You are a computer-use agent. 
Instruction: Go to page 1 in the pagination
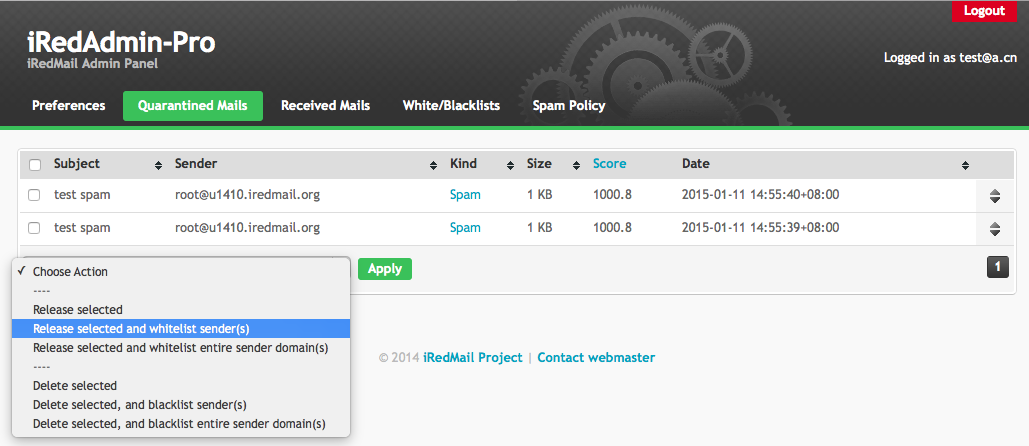[998, 266]
